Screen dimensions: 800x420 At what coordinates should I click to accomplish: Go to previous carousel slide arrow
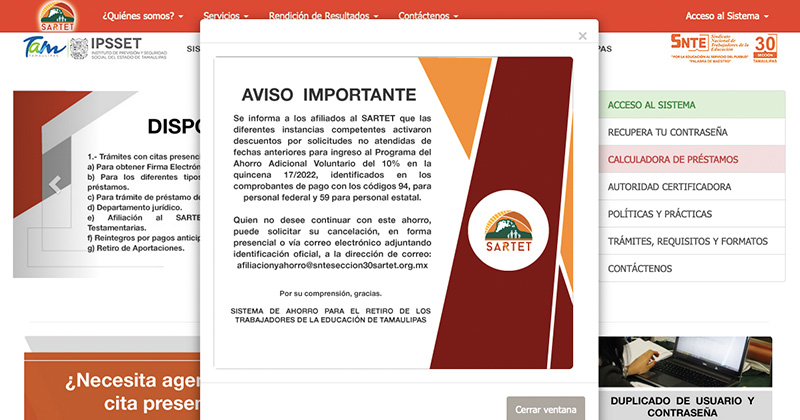(x=56, y=184)
